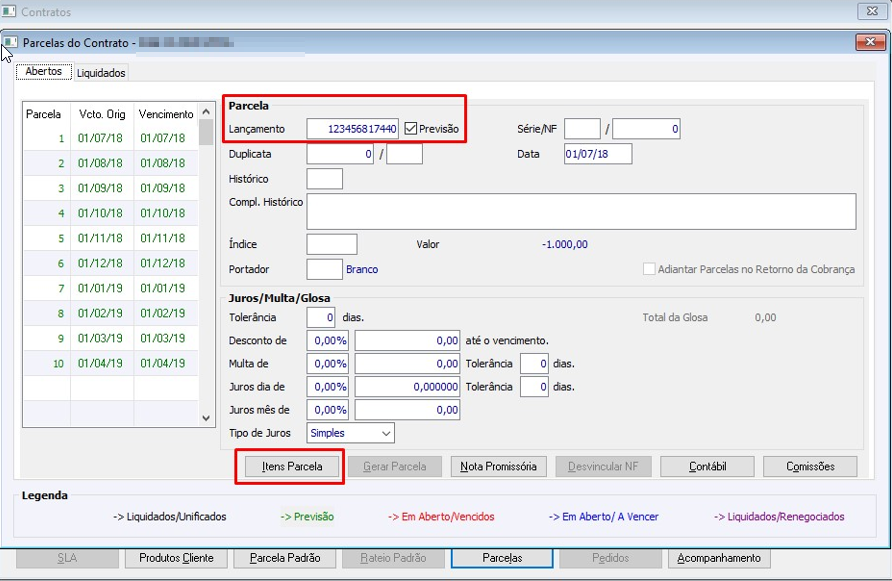Select parcela 8 row dated 01/02/19
Viewport: 892px width, 581px height.
pos(110,314)
